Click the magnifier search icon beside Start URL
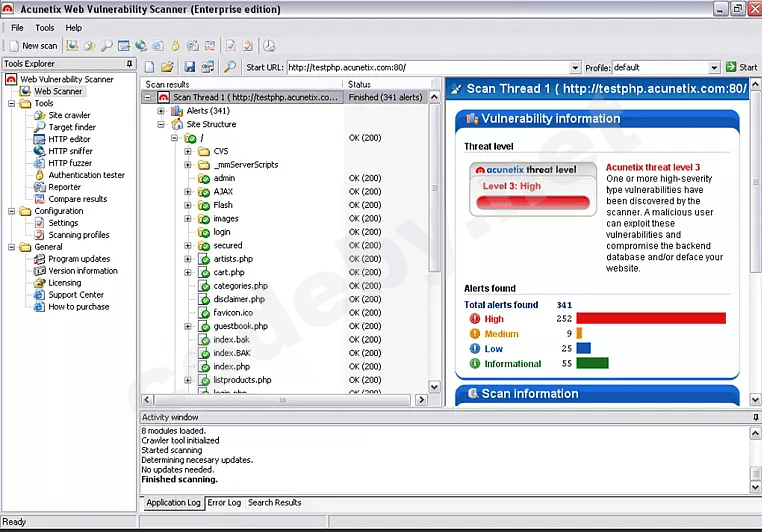Screen dimensions: 762x532 point(230,67)
